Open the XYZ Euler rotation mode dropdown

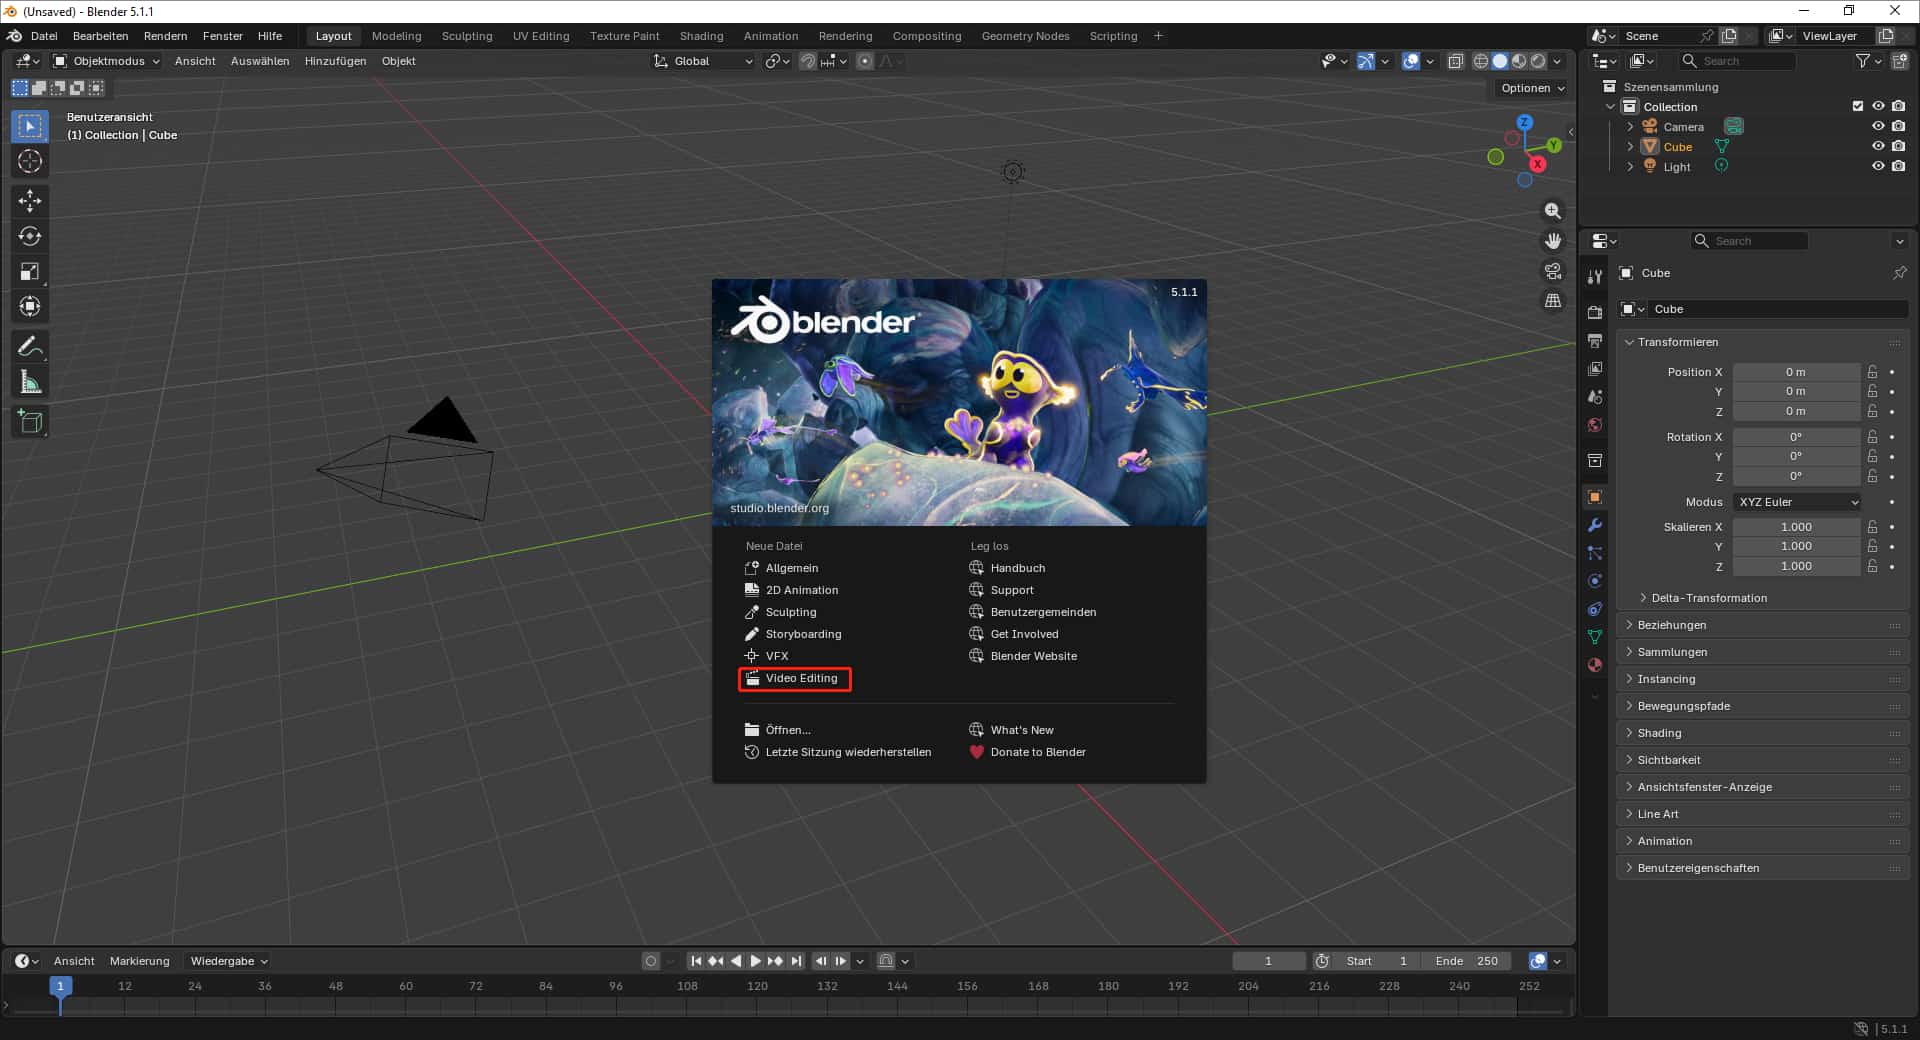1797,502
